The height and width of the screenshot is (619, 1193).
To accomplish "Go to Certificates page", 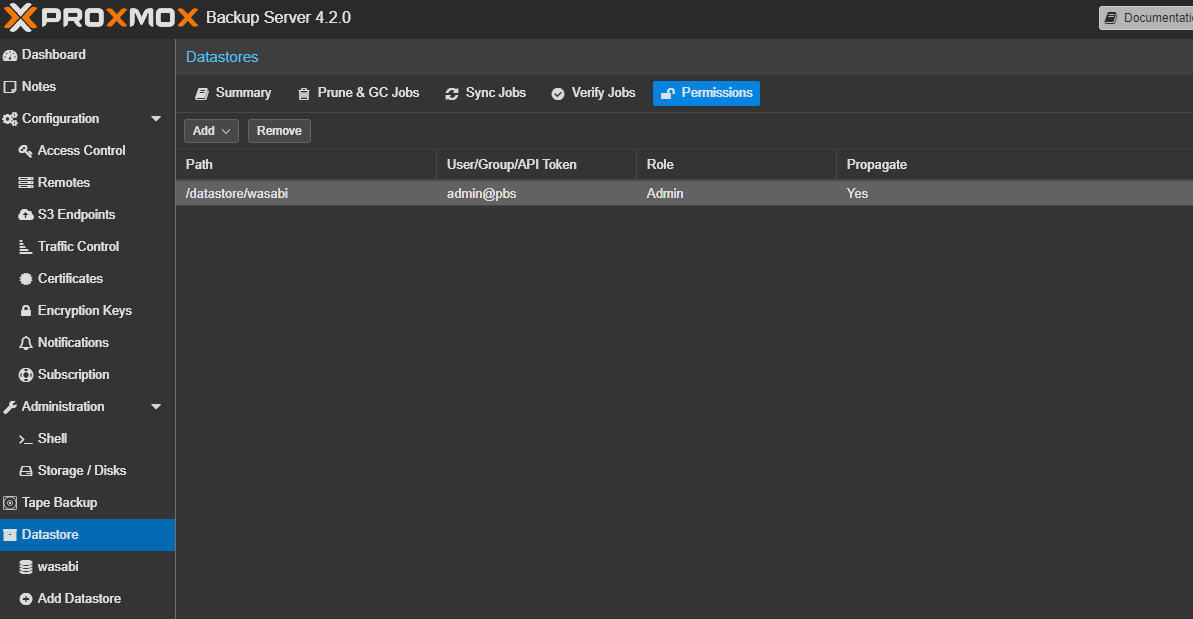I will 87,278.
